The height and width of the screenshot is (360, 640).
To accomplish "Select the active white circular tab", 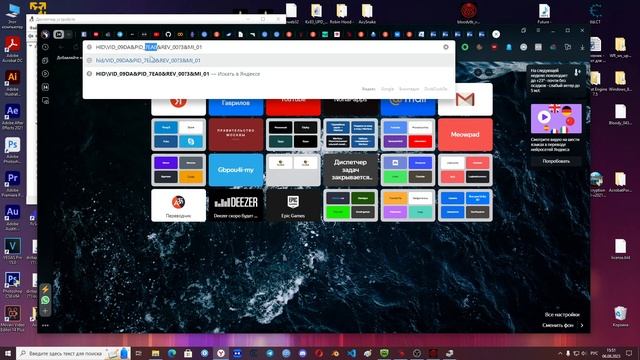I will click(496, 34).
